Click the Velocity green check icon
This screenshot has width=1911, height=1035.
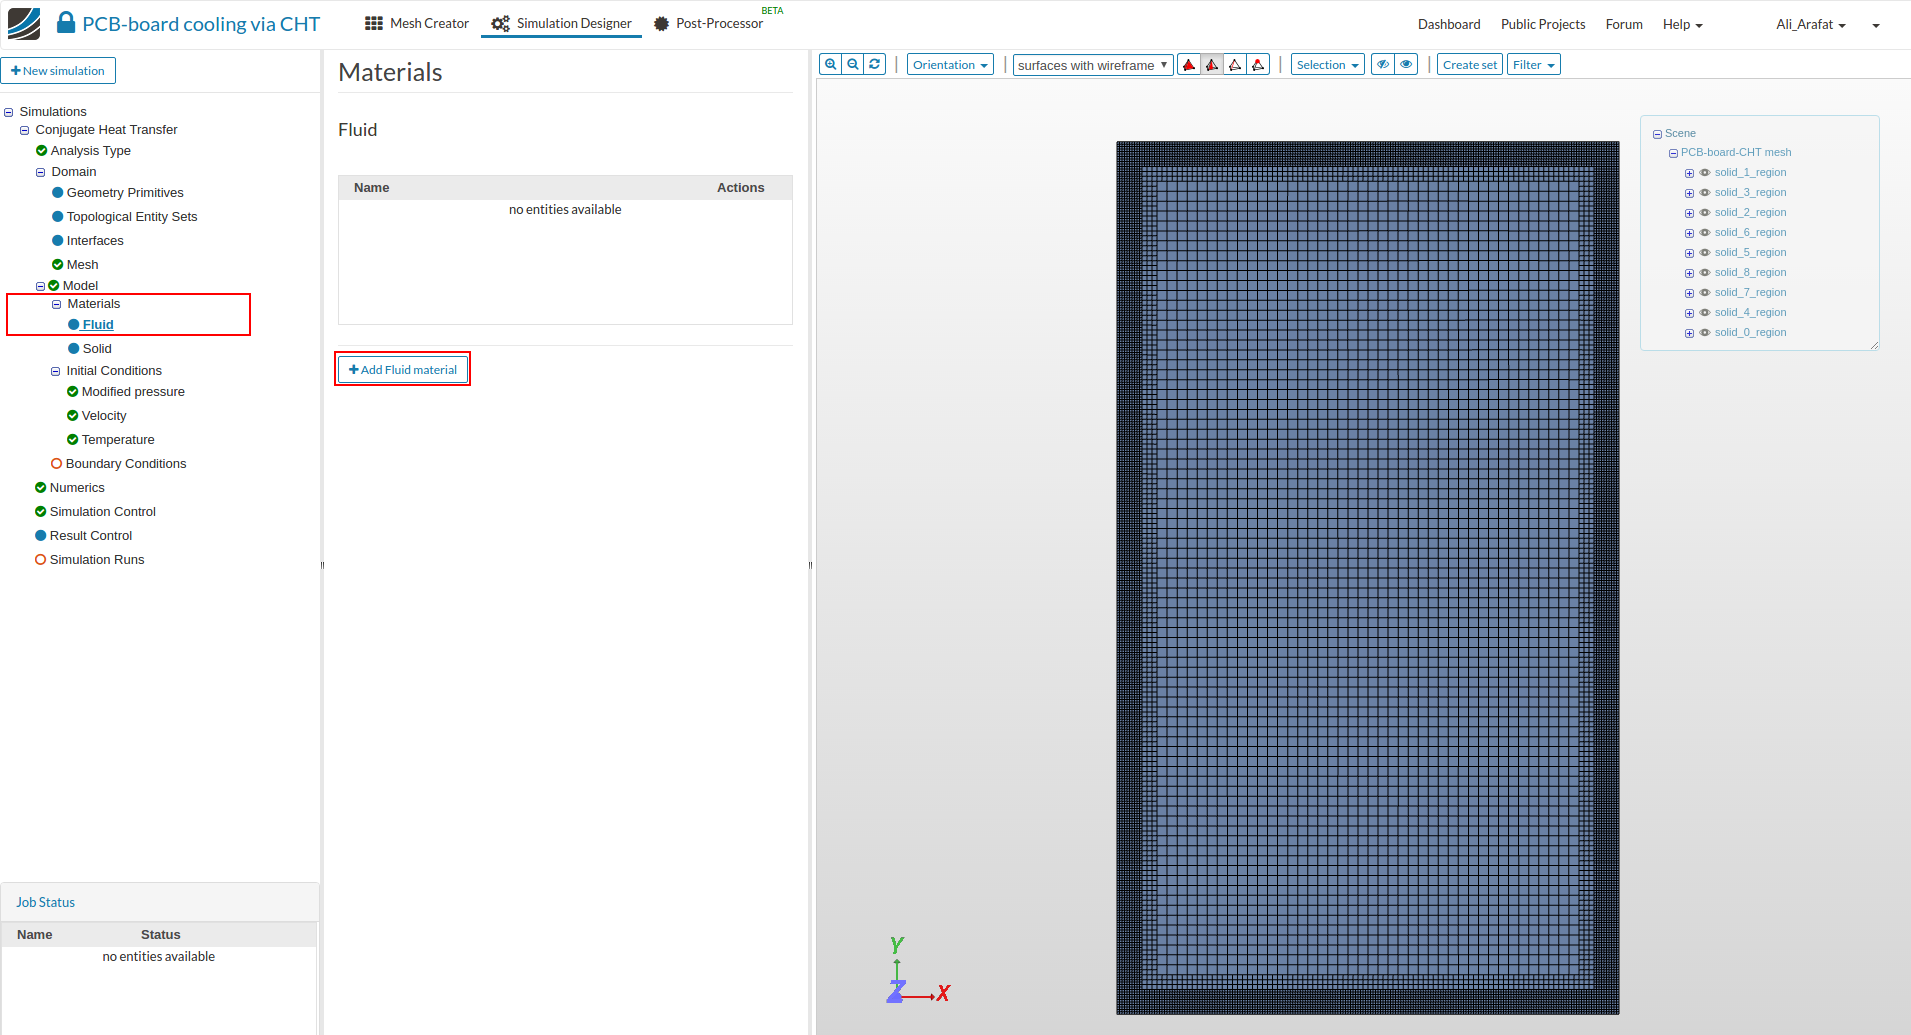pos(73,416)
